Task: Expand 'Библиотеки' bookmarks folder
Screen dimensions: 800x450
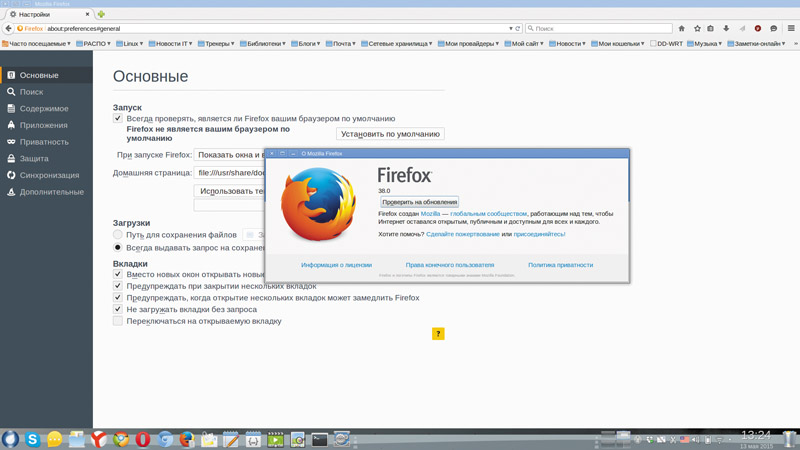Action: (263, 44)
